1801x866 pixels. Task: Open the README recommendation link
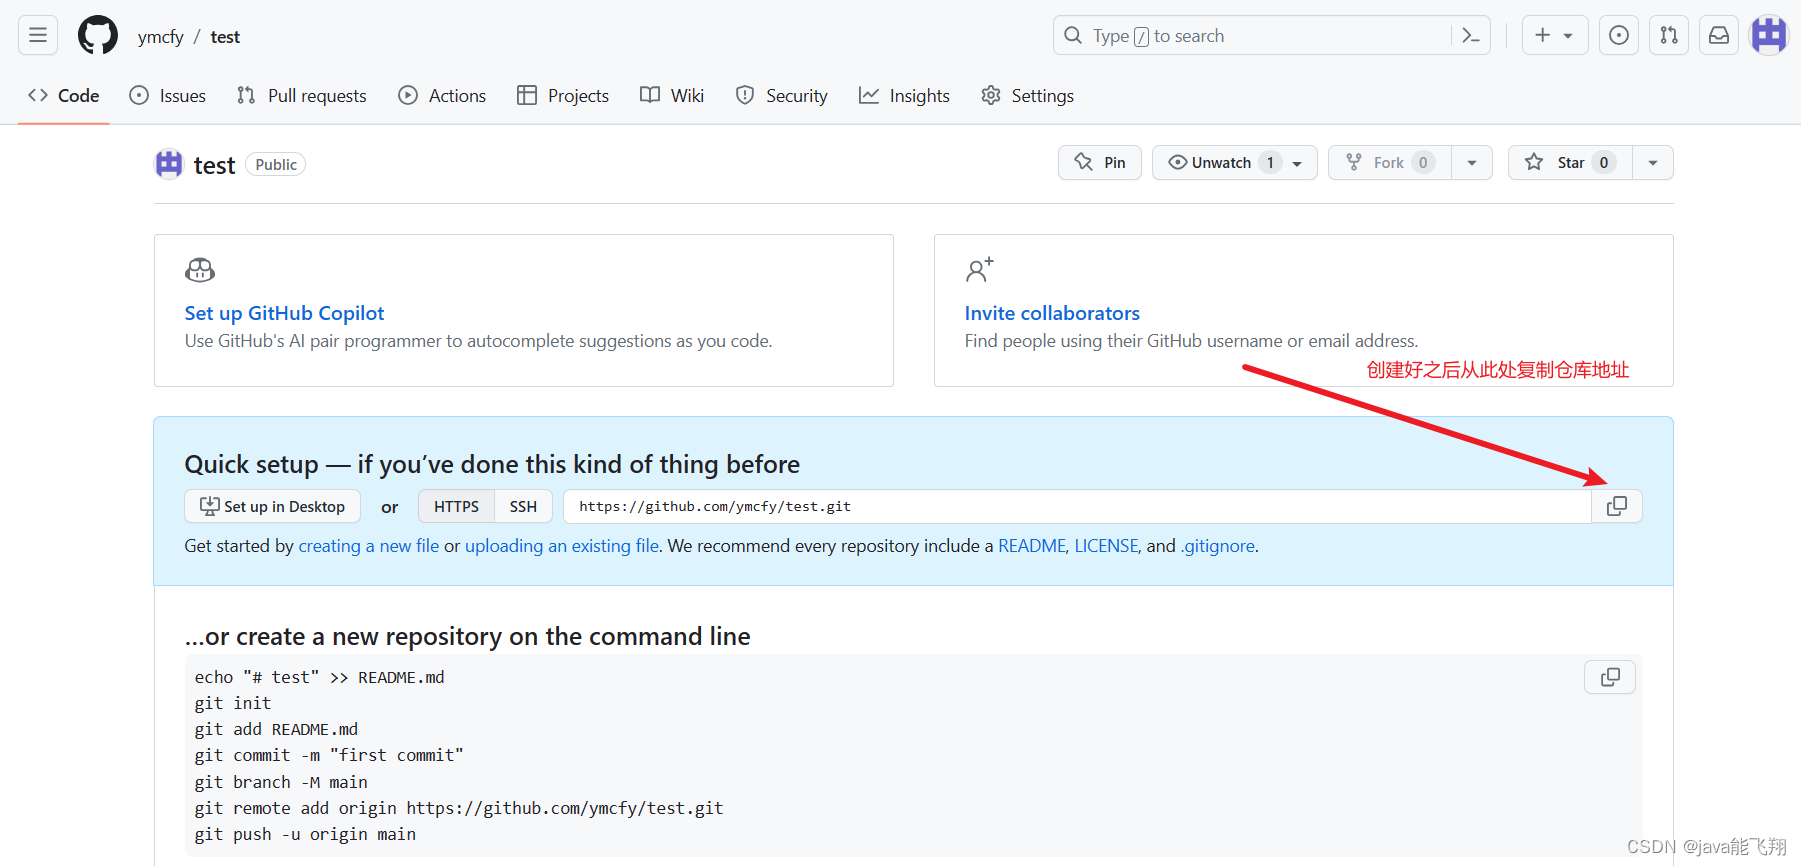1032,546
